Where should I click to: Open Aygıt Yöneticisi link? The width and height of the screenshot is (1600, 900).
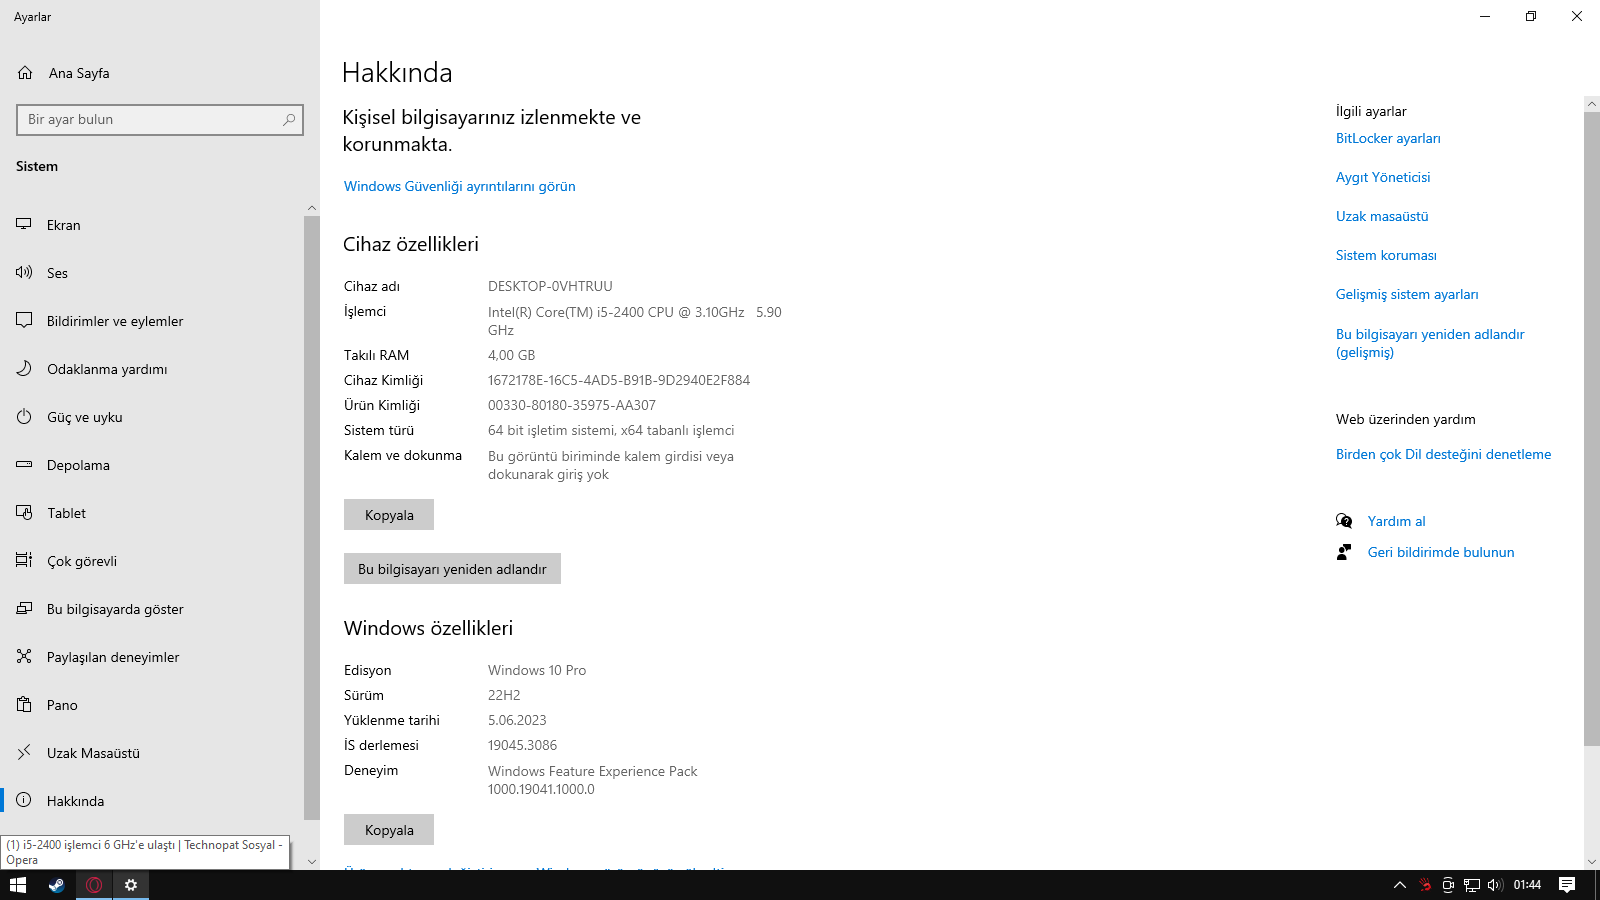1383,178
